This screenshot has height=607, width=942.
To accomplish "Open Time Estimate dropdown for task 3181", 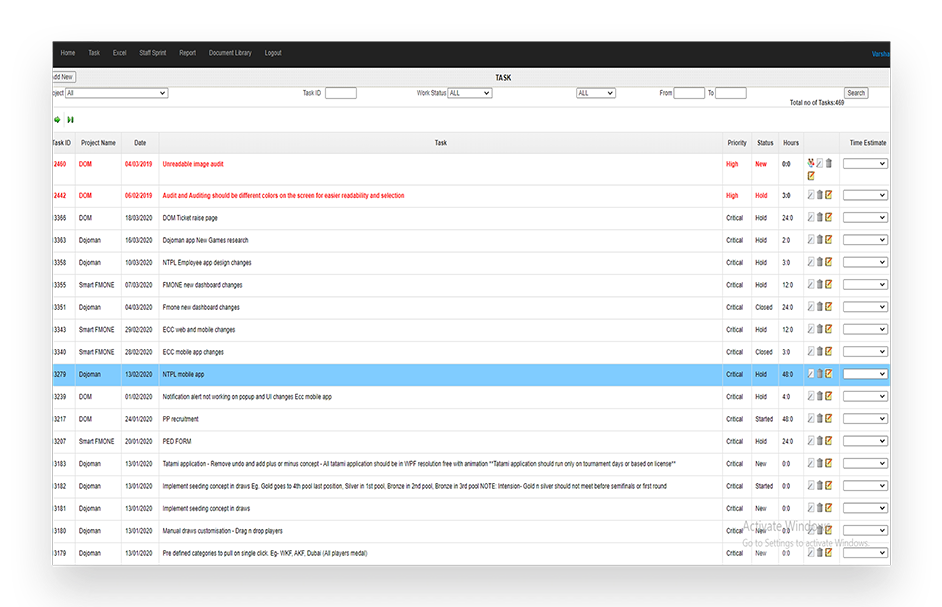I will (865, 508).
